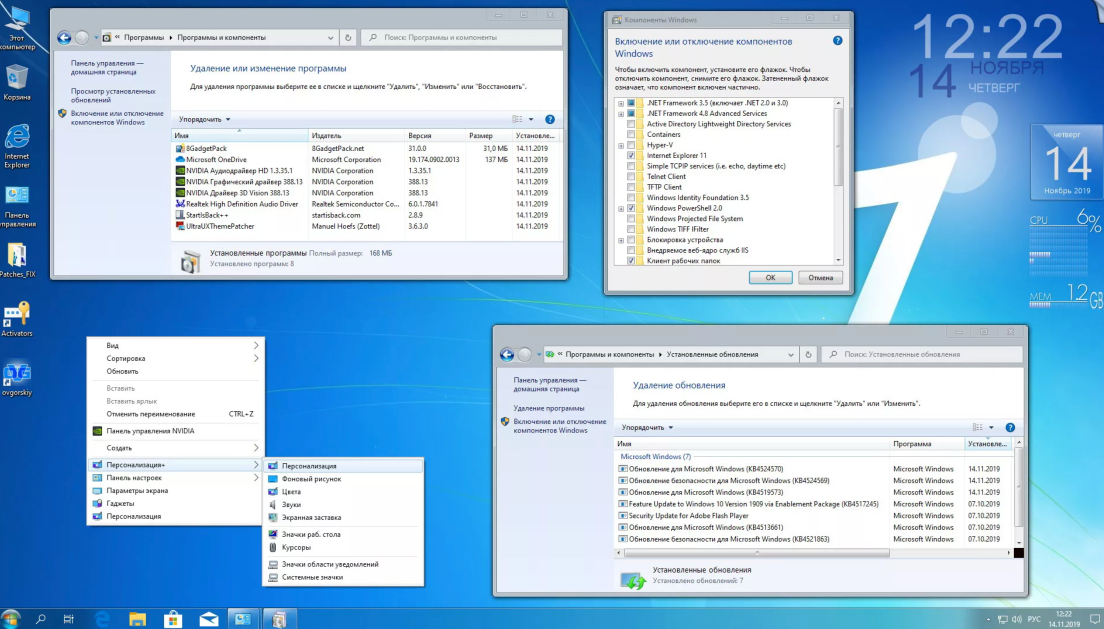The height and width of the screenshot is (629, 1104).
Task: Enable the Telnet Client checkbox
Action: pyautogui.click(x=631, y=177)
